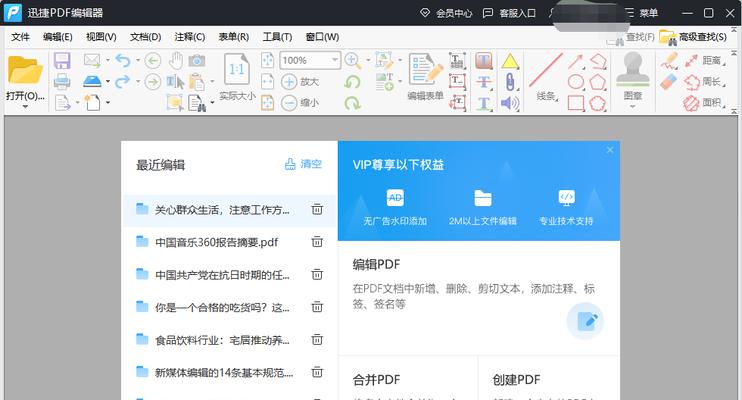
Task: Open 会员中心 member center in title bar
Action: point(446,13)
